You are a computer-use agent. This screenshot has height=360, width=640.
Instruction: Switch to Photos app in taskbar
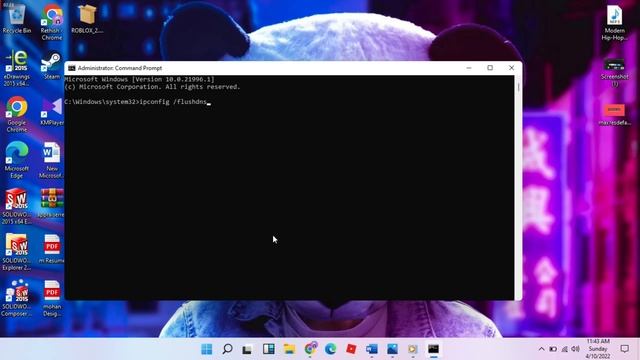pyautogui.click(x=392, y=349)
